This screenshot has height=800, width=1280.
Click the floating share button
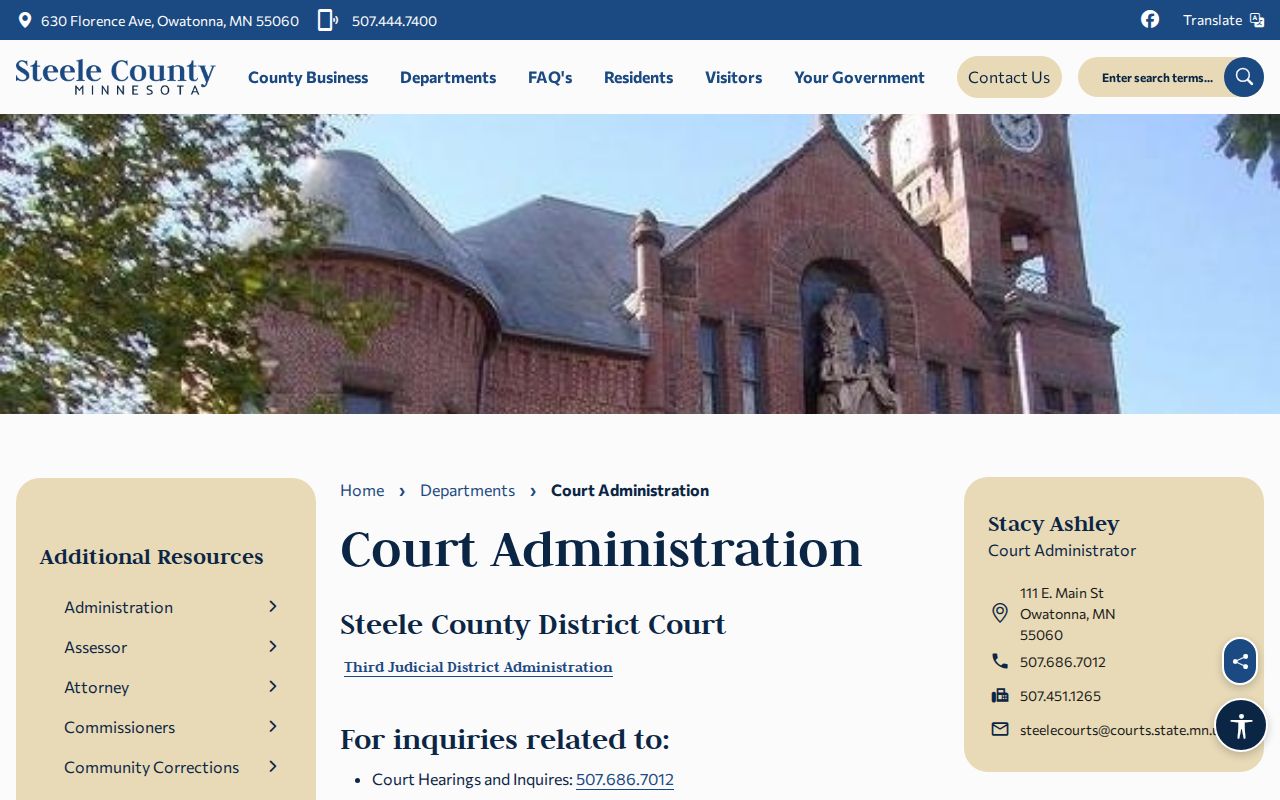pyautogui.click(x=1240, y=661)
